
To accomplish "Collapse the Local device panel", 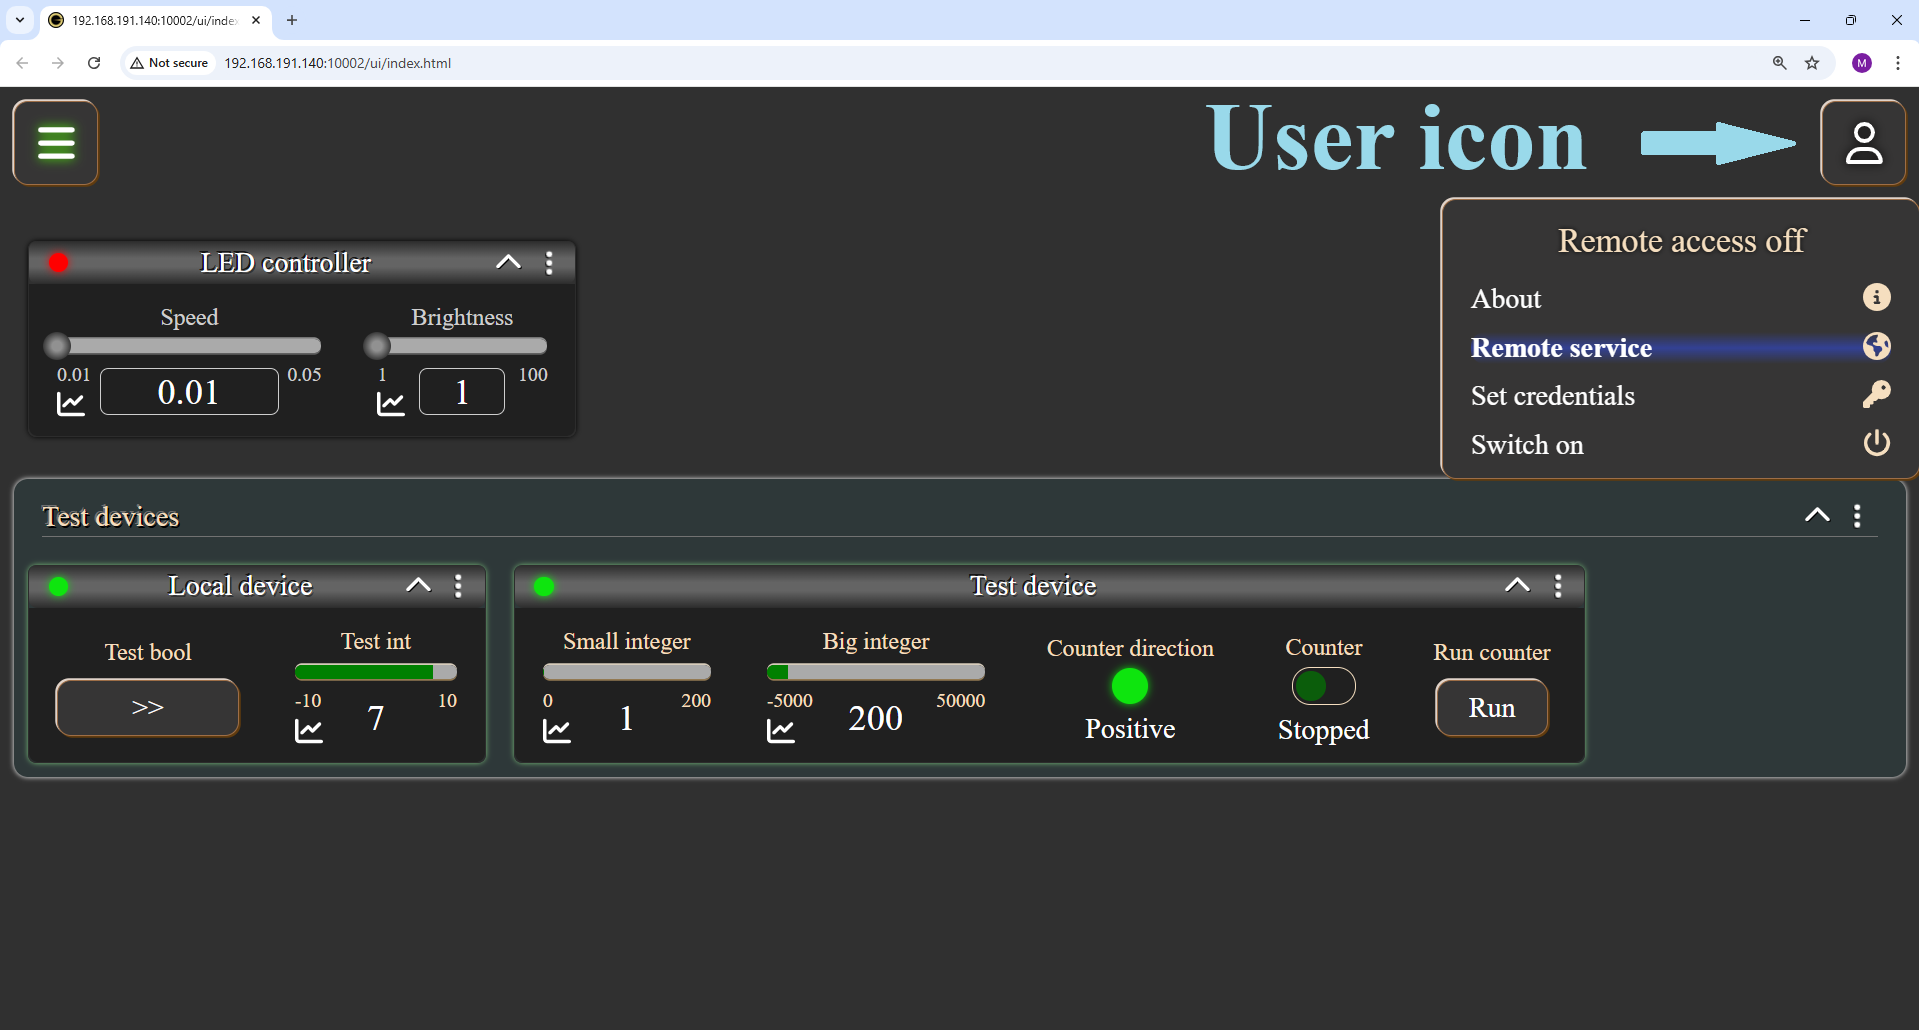I will tap(418, 586).
